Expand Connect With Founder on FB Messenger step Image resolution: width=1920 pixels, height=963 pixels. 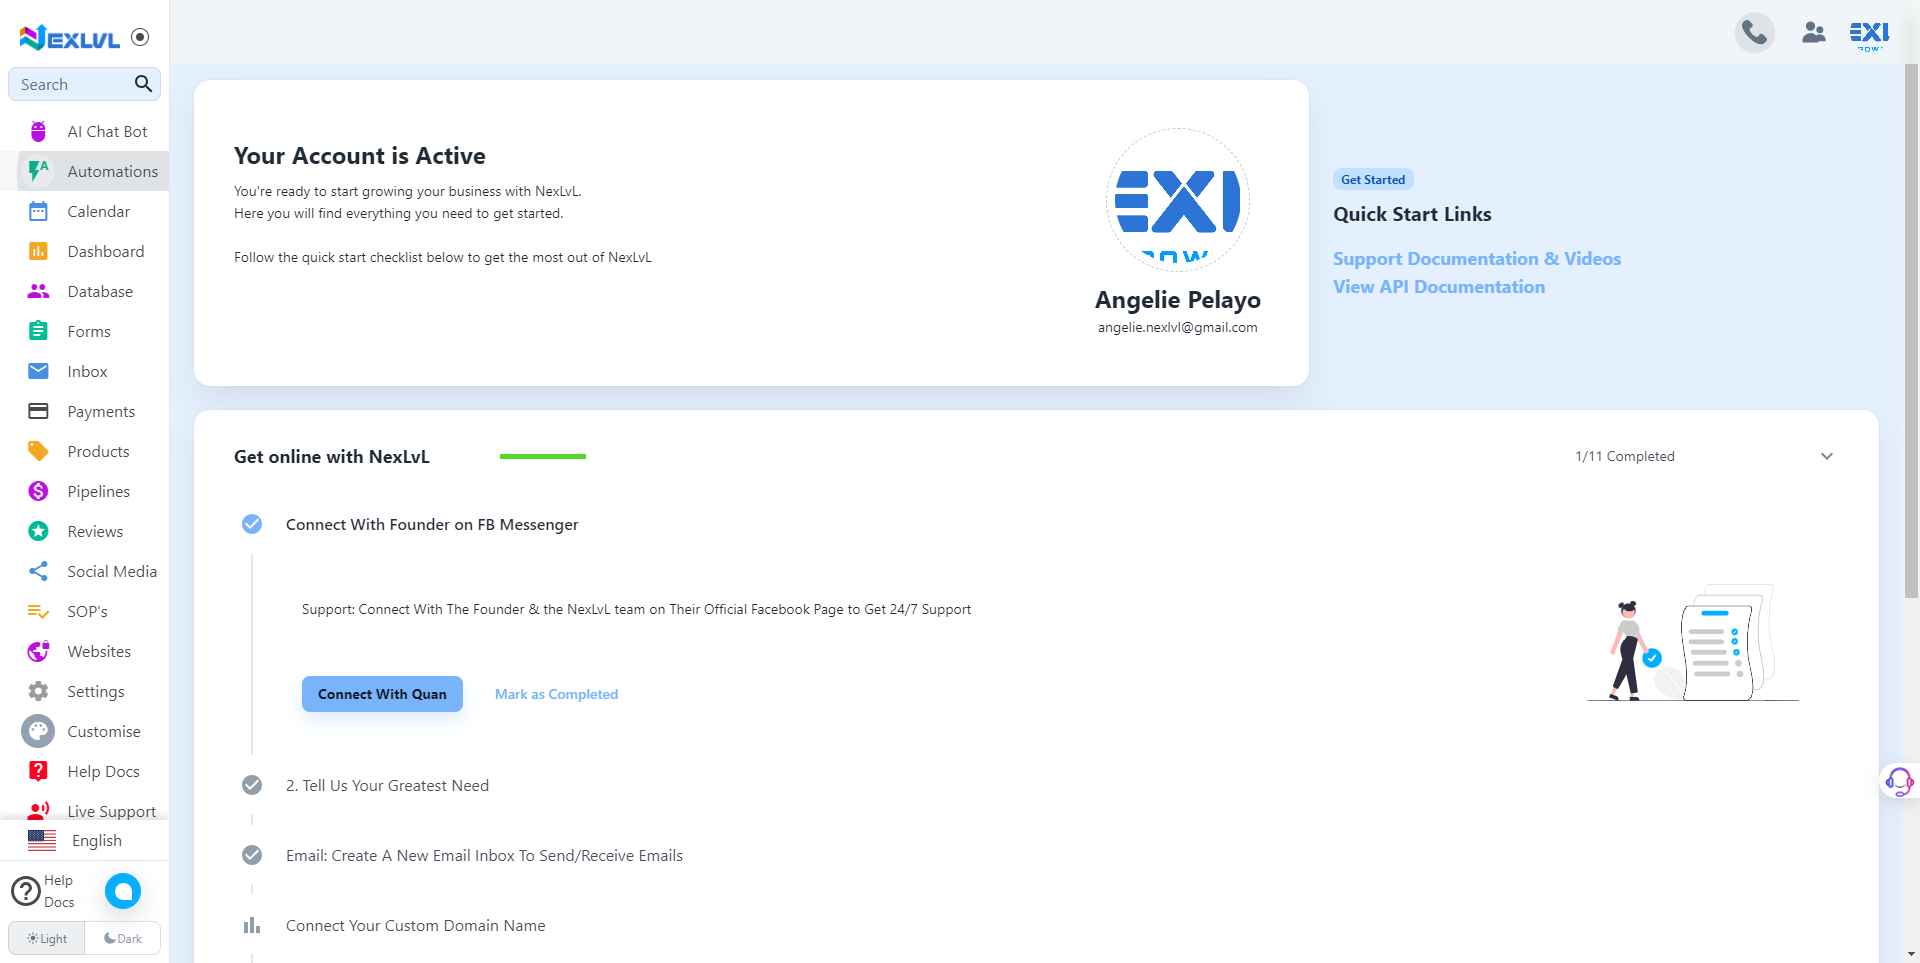point(432,524)
